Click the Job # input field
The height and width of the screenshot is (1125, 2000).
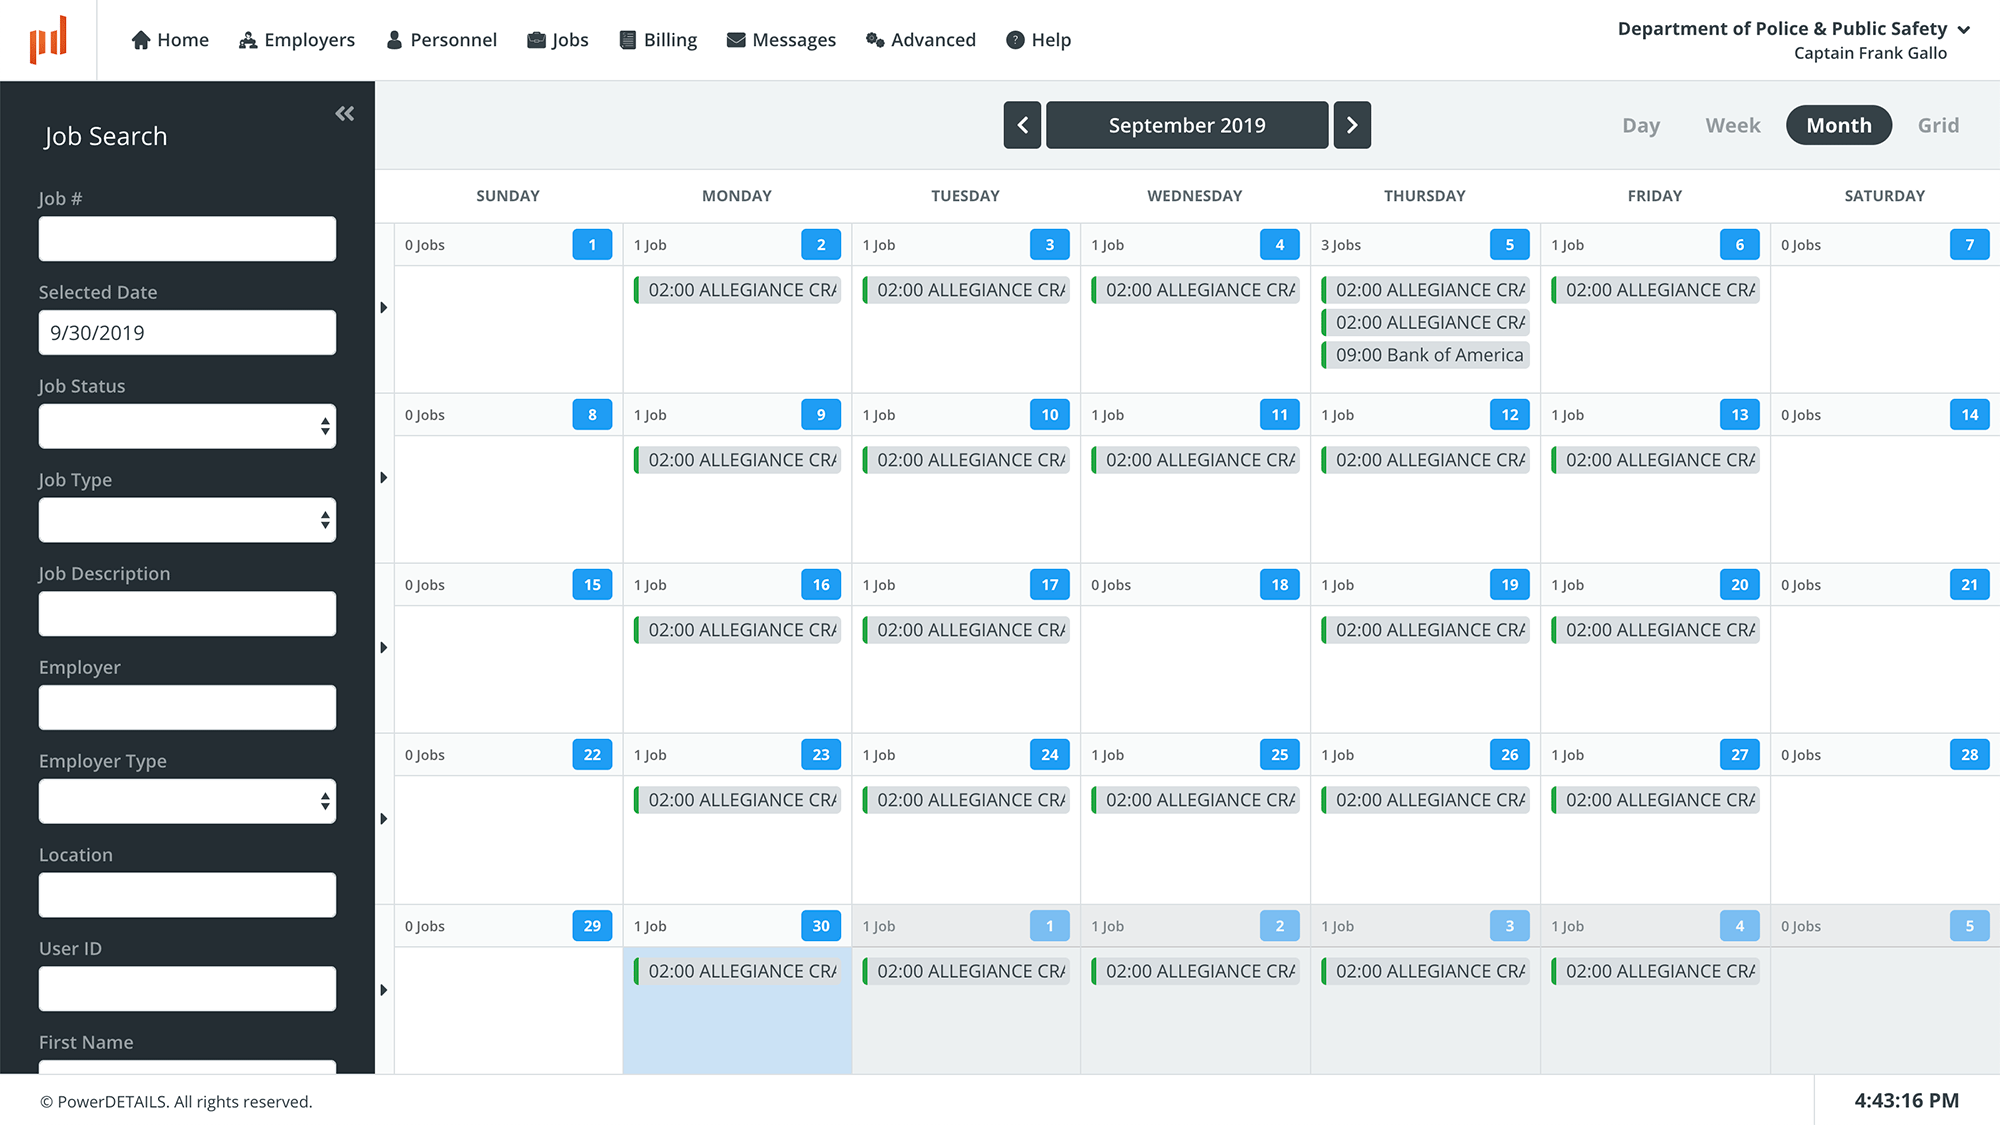[x=187, y=239]
